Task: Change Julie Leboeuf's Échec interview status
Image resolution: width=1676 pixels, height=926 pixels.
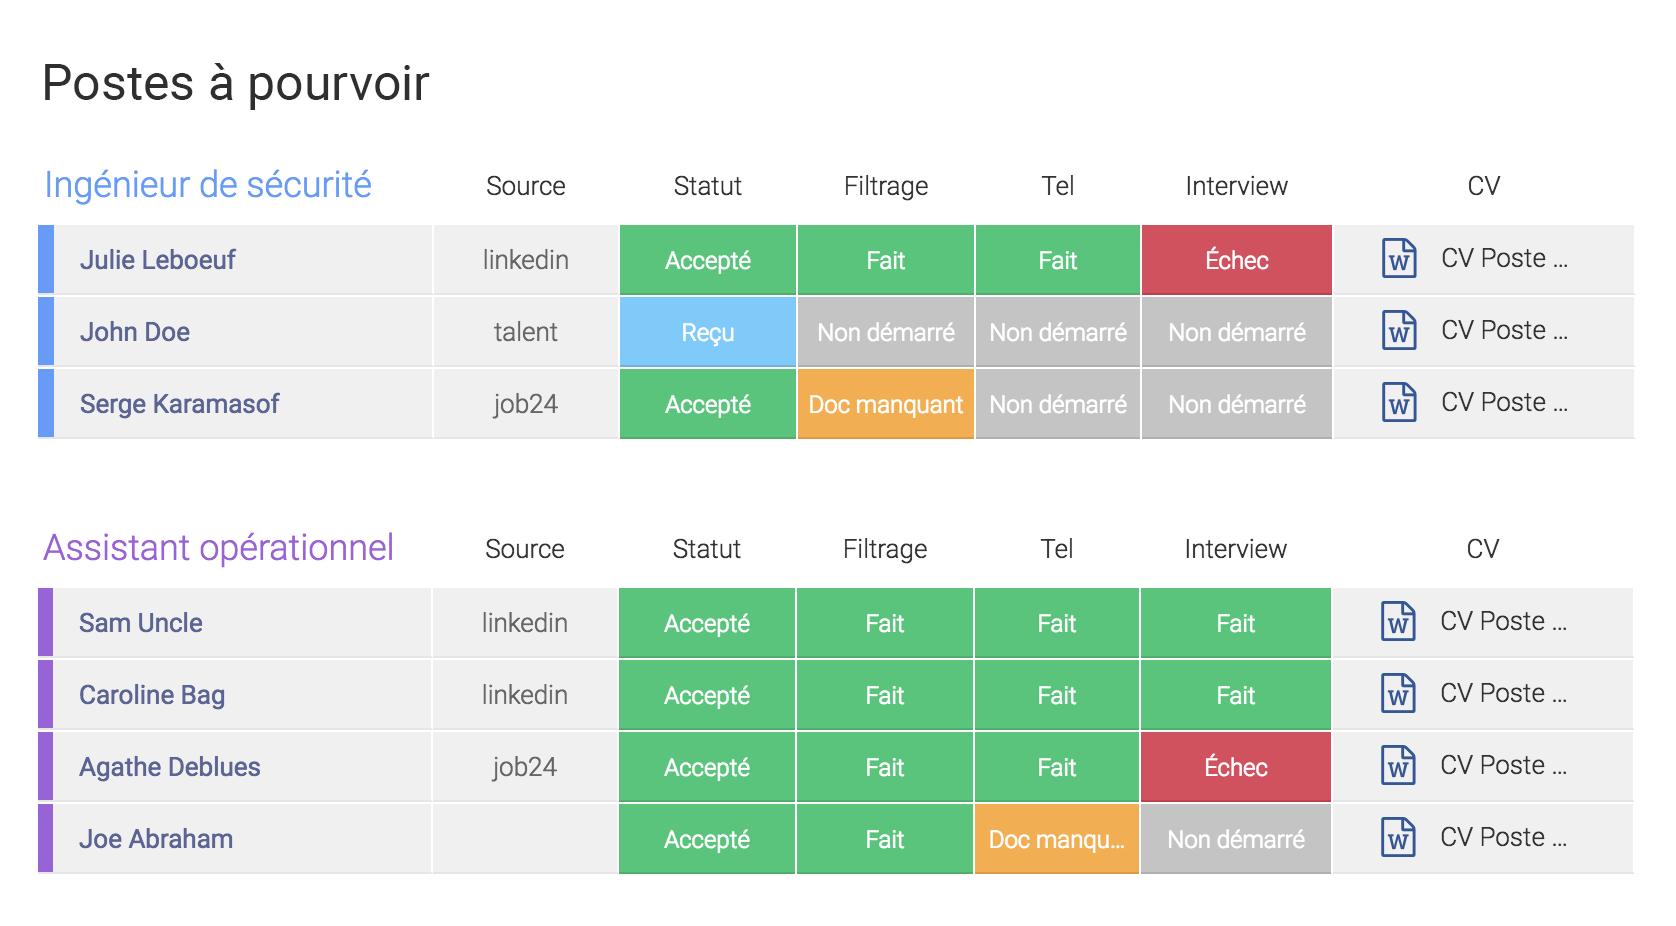Action: tap(1237, 260)
